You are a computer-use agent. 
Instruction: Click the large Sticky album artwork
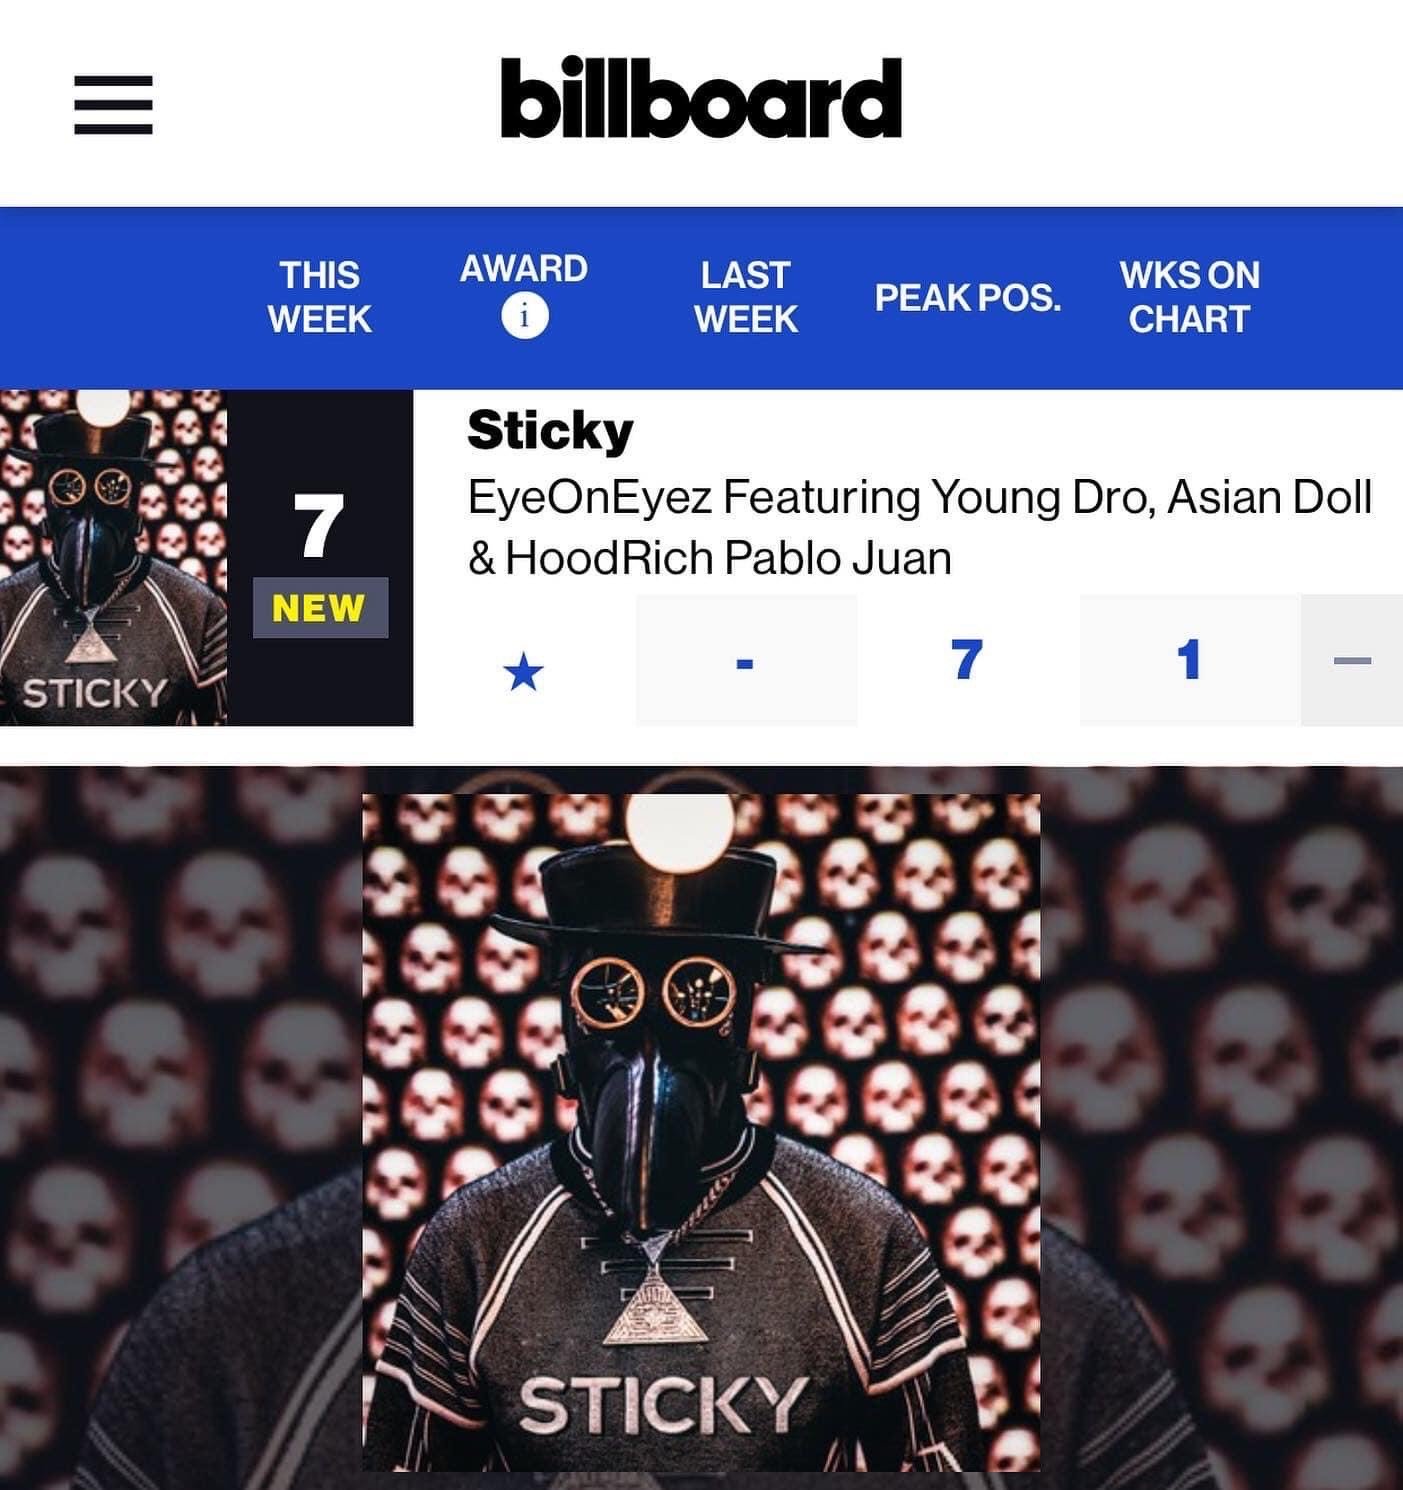pyautogui.click(x=701, y=1132)
